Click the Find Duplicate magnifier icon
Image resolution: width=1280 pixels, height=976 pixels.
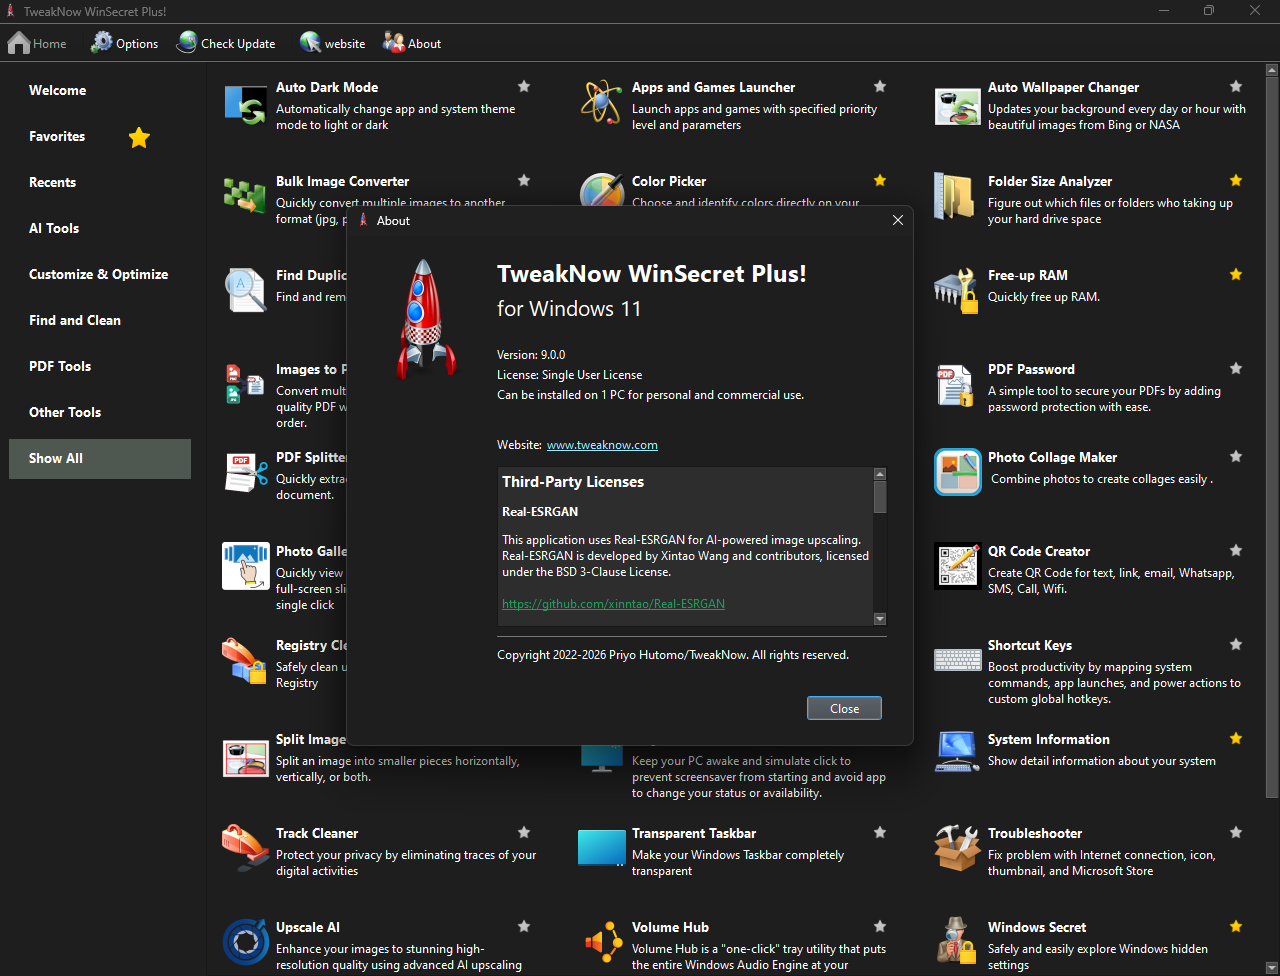click(245, 290)
